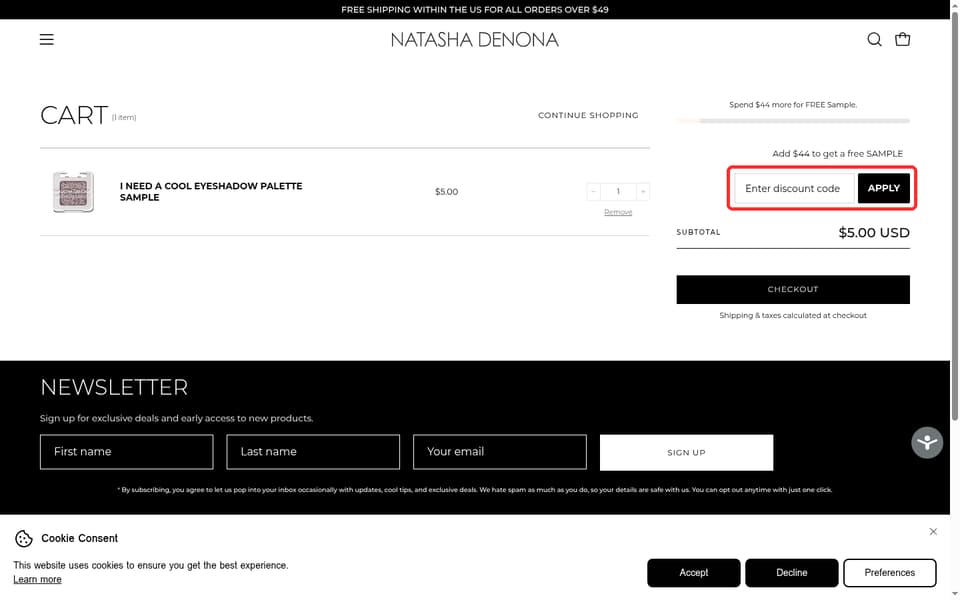The image size is (960, 600).
Task: Open the hamburger navigation menu
Action: coord(47,40)
